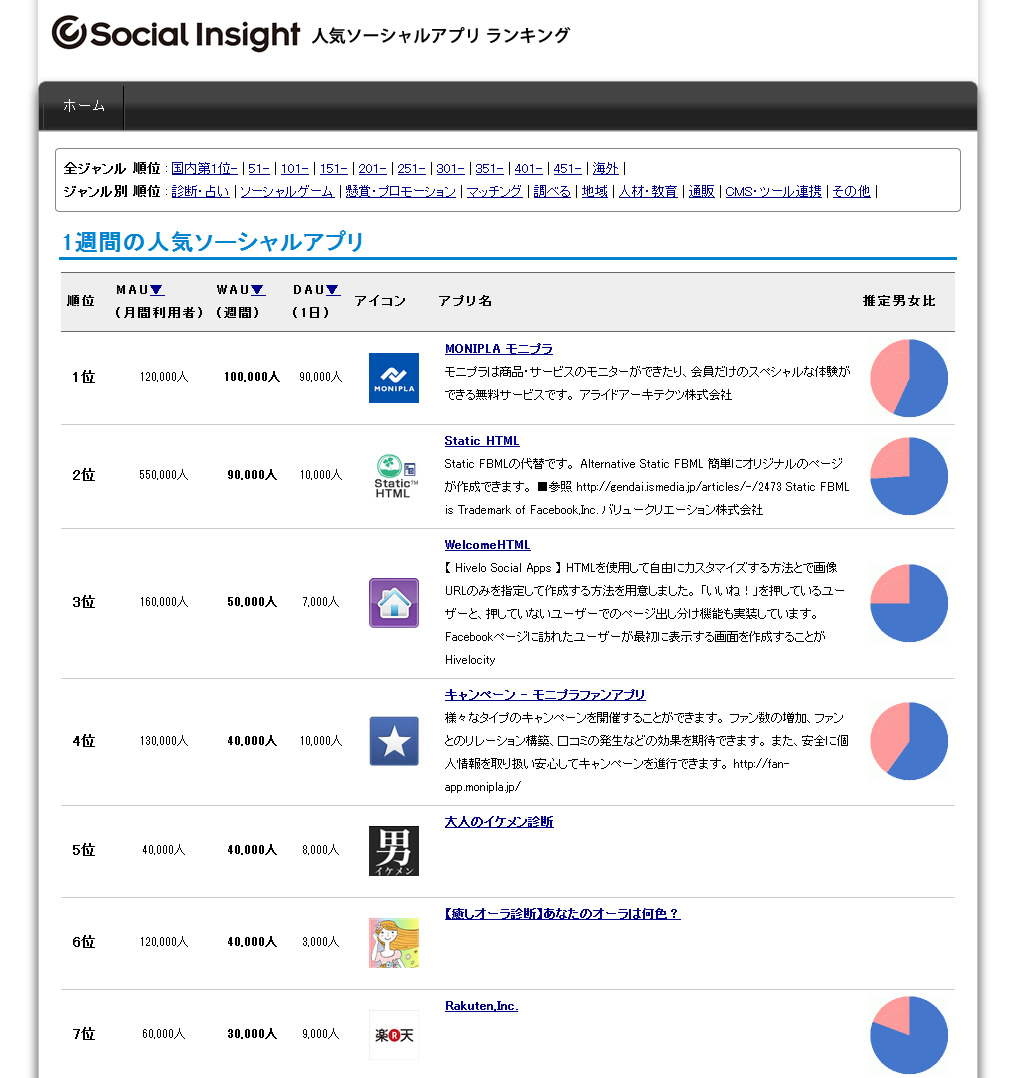Screen dimensions: 1018x1078
Task: Click the Static HTML app icon
Action: pyautogui.click(x=394, y=476)
